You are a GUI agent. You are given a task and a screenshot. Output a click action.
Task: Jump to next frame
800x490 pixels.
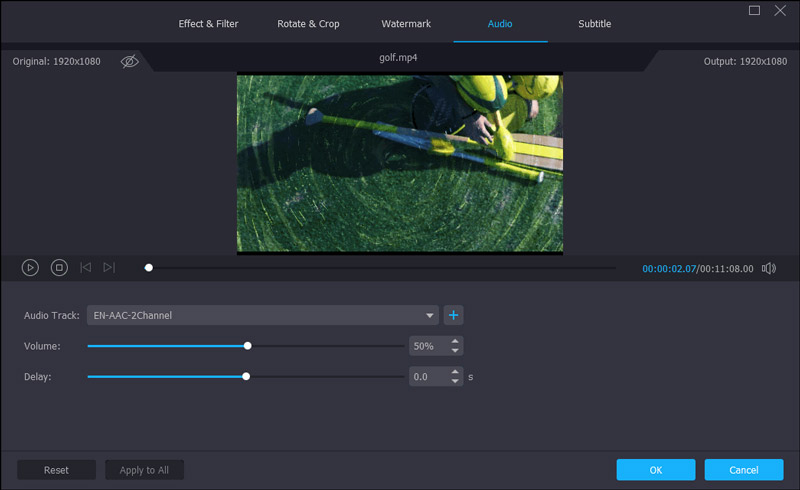click(109, 268)
